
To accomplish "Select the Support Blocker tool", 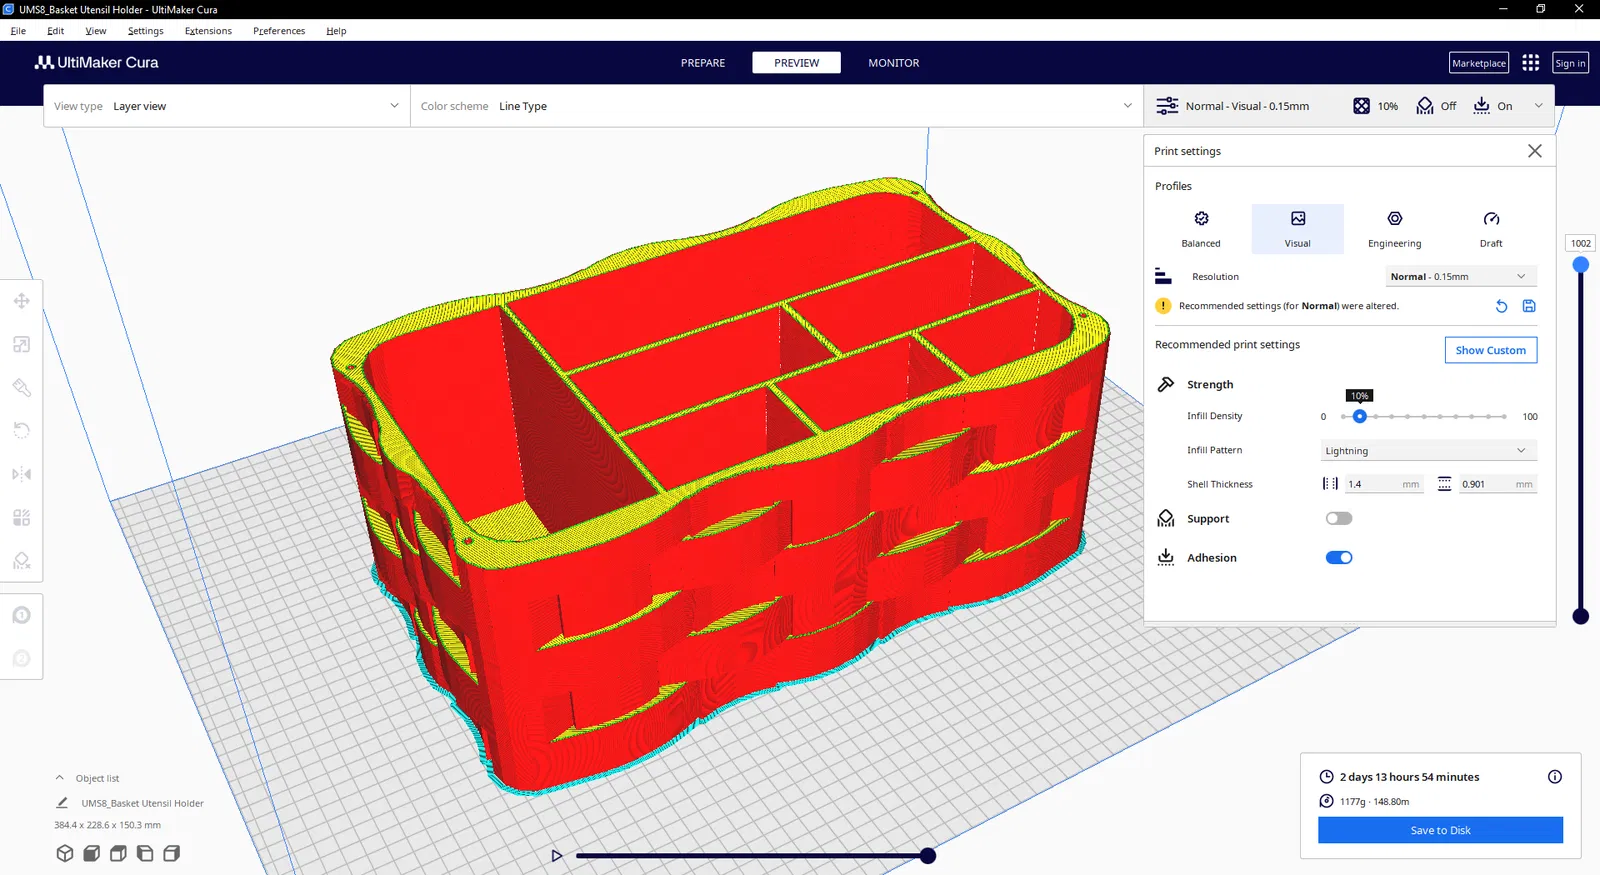I will click(21, 561).
